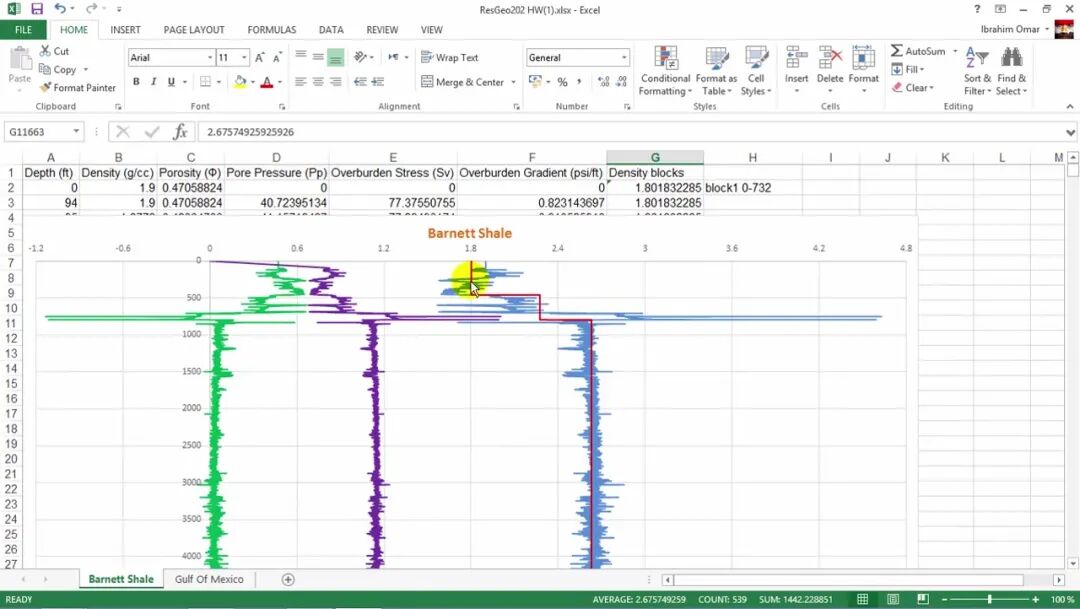This screenshot has width=1080, height=609.
Task: Open Sort & Filter options
Action: pos(977,72)
